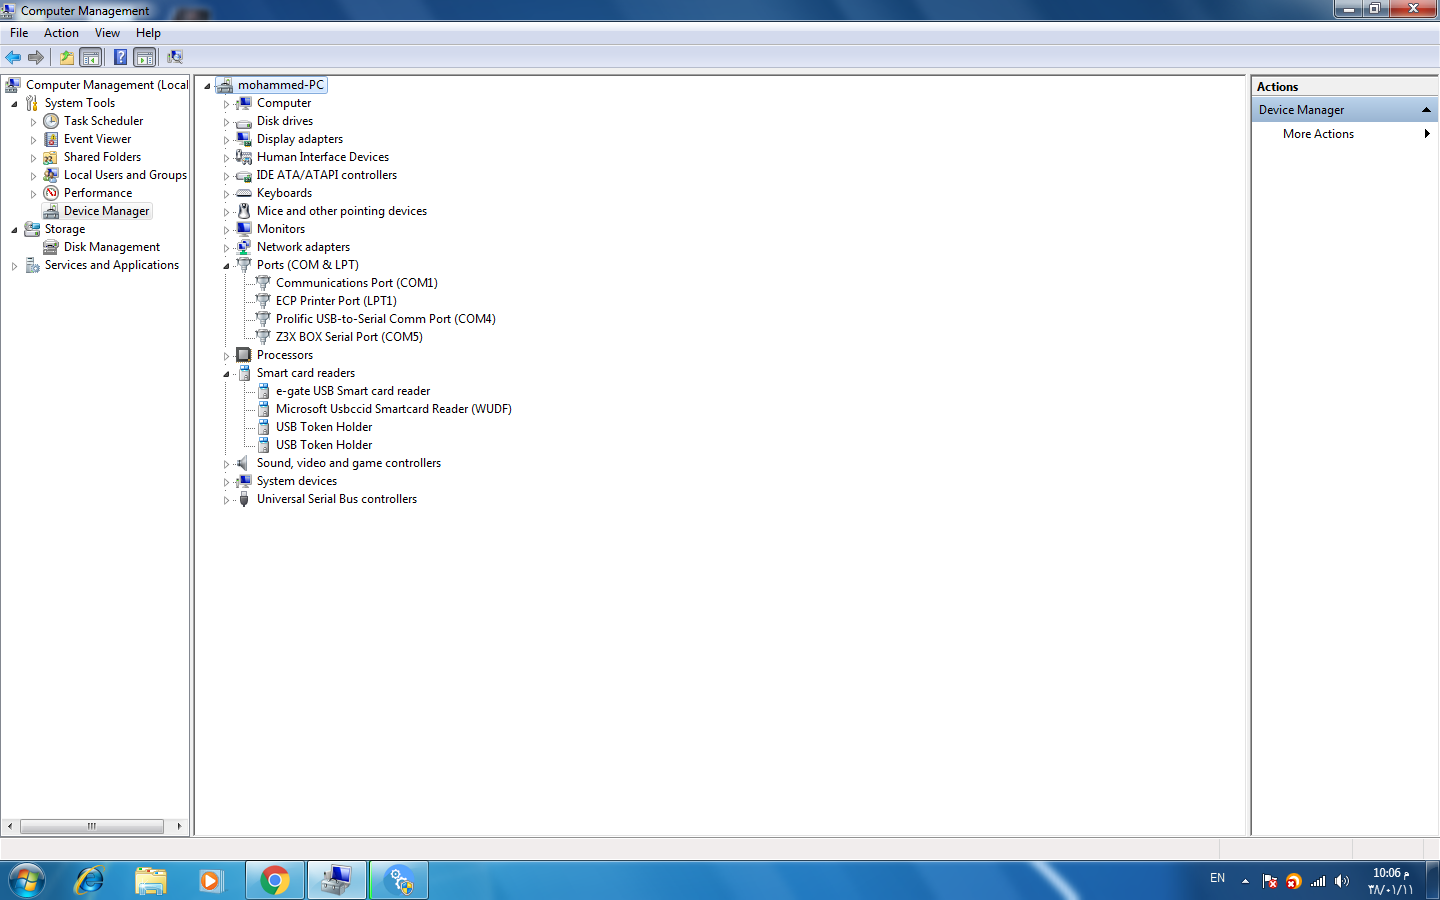
Task: Toggle the Show/Hide Action Pane button
Action: pyautogui.click(x=145, y=57)
